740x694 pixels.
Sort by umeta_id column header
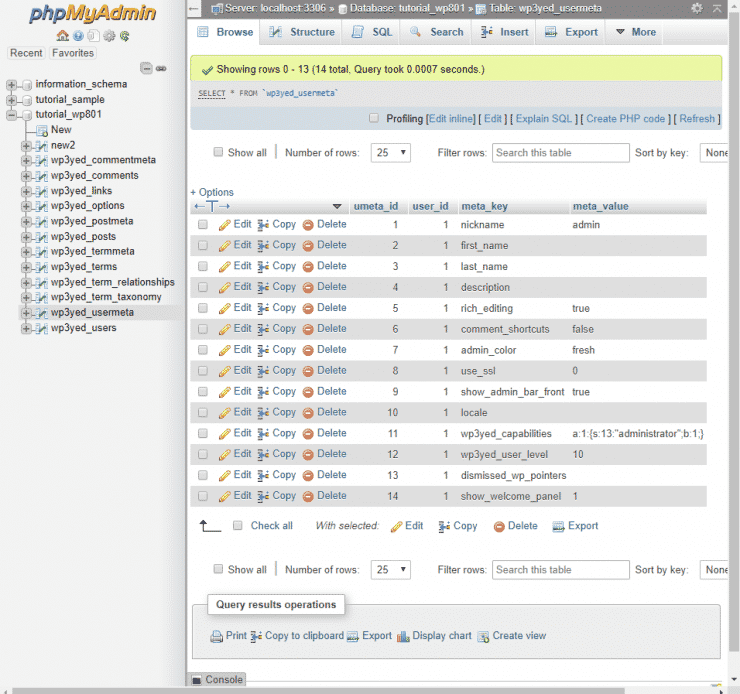click(376, 206)
